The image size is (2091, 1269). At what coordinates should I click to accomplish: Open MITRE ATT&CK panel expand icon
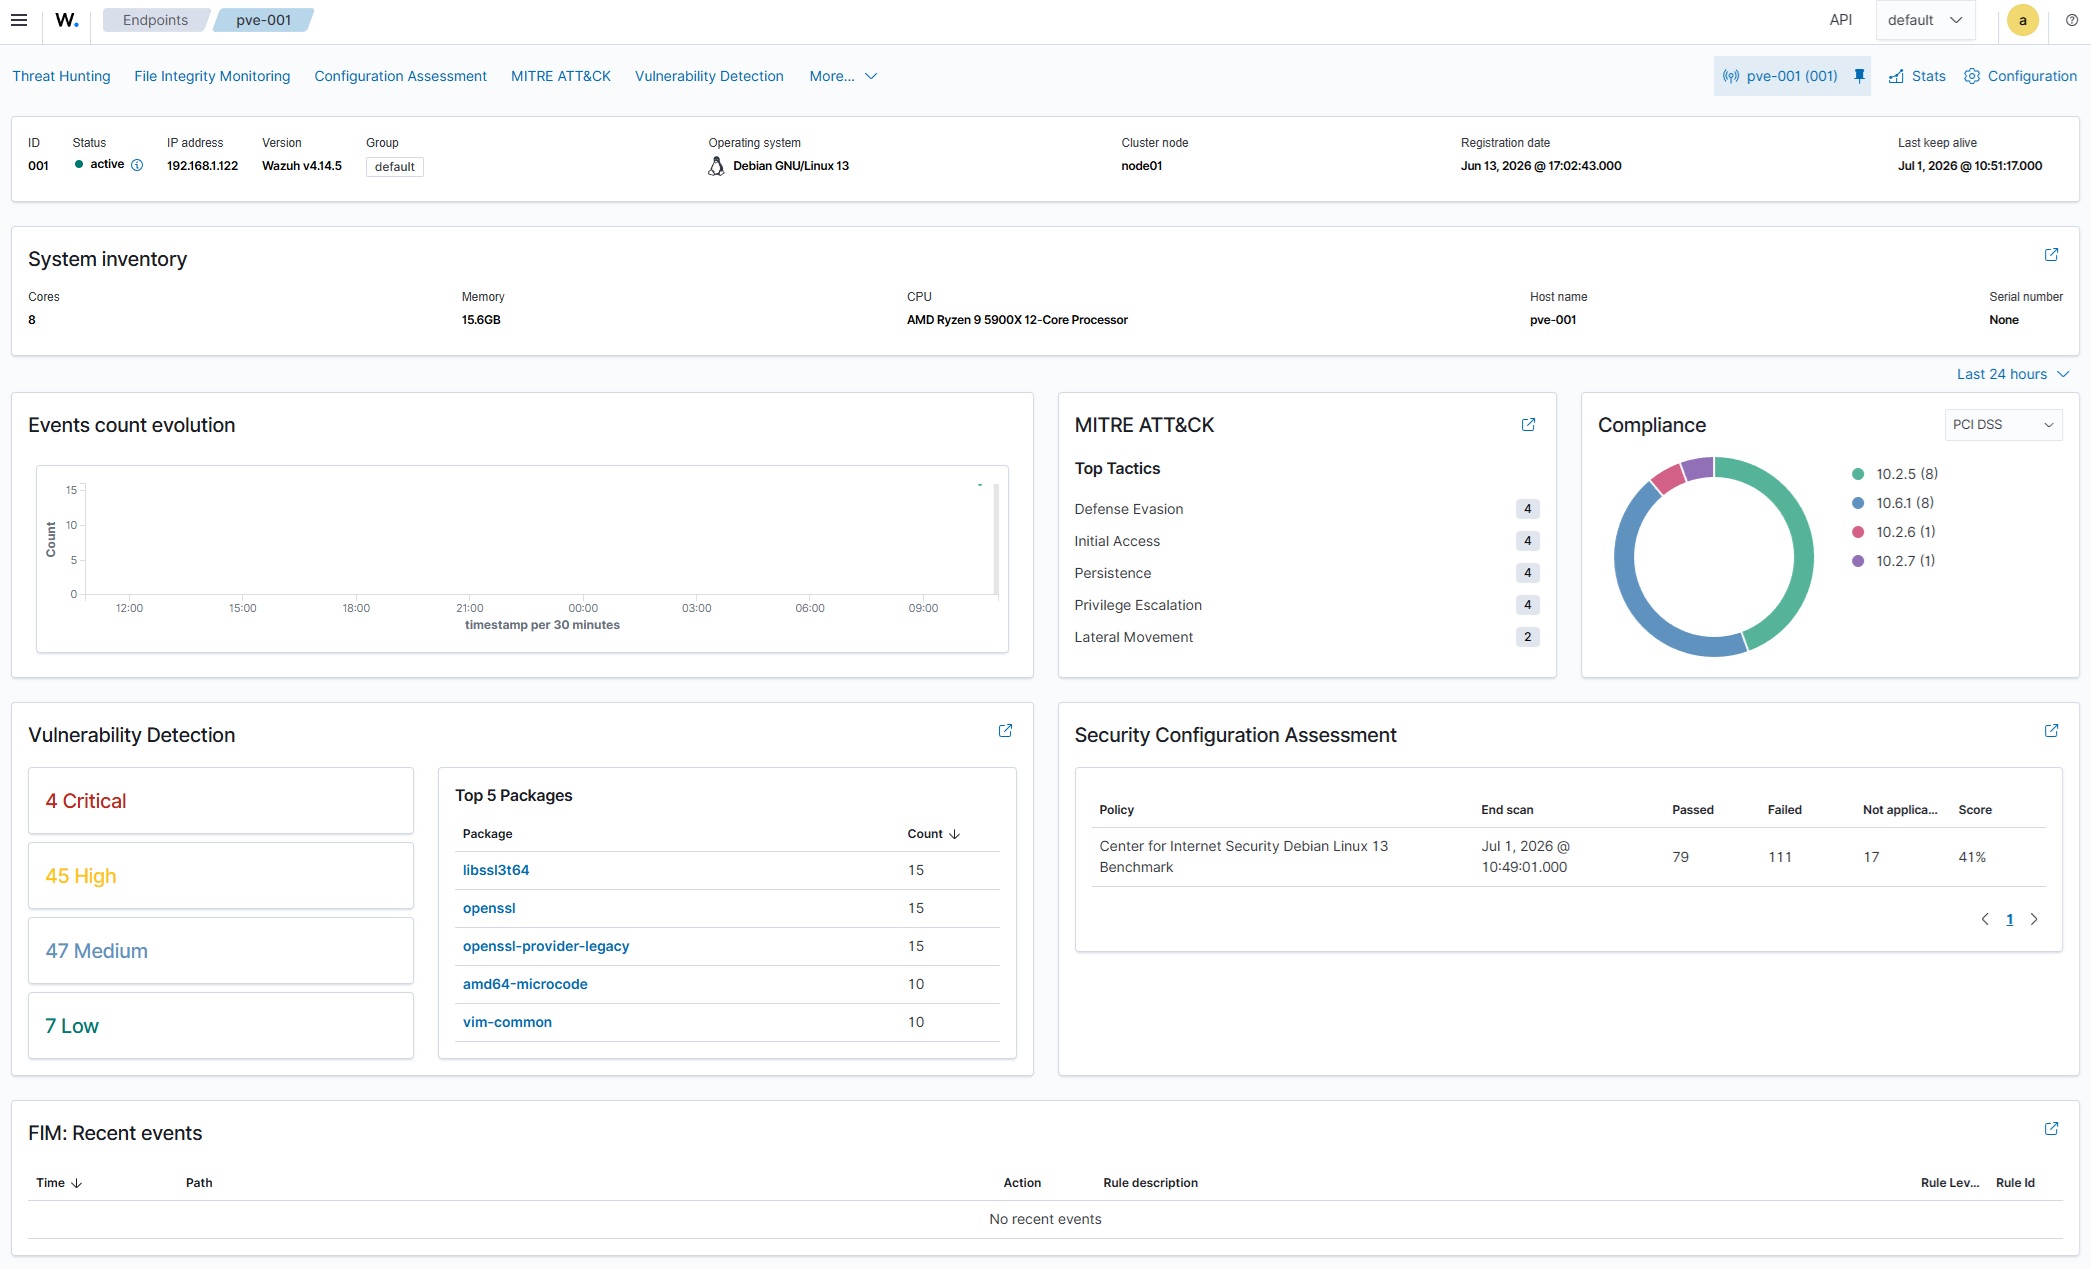pyautogui.click(x=1528, y=425)
